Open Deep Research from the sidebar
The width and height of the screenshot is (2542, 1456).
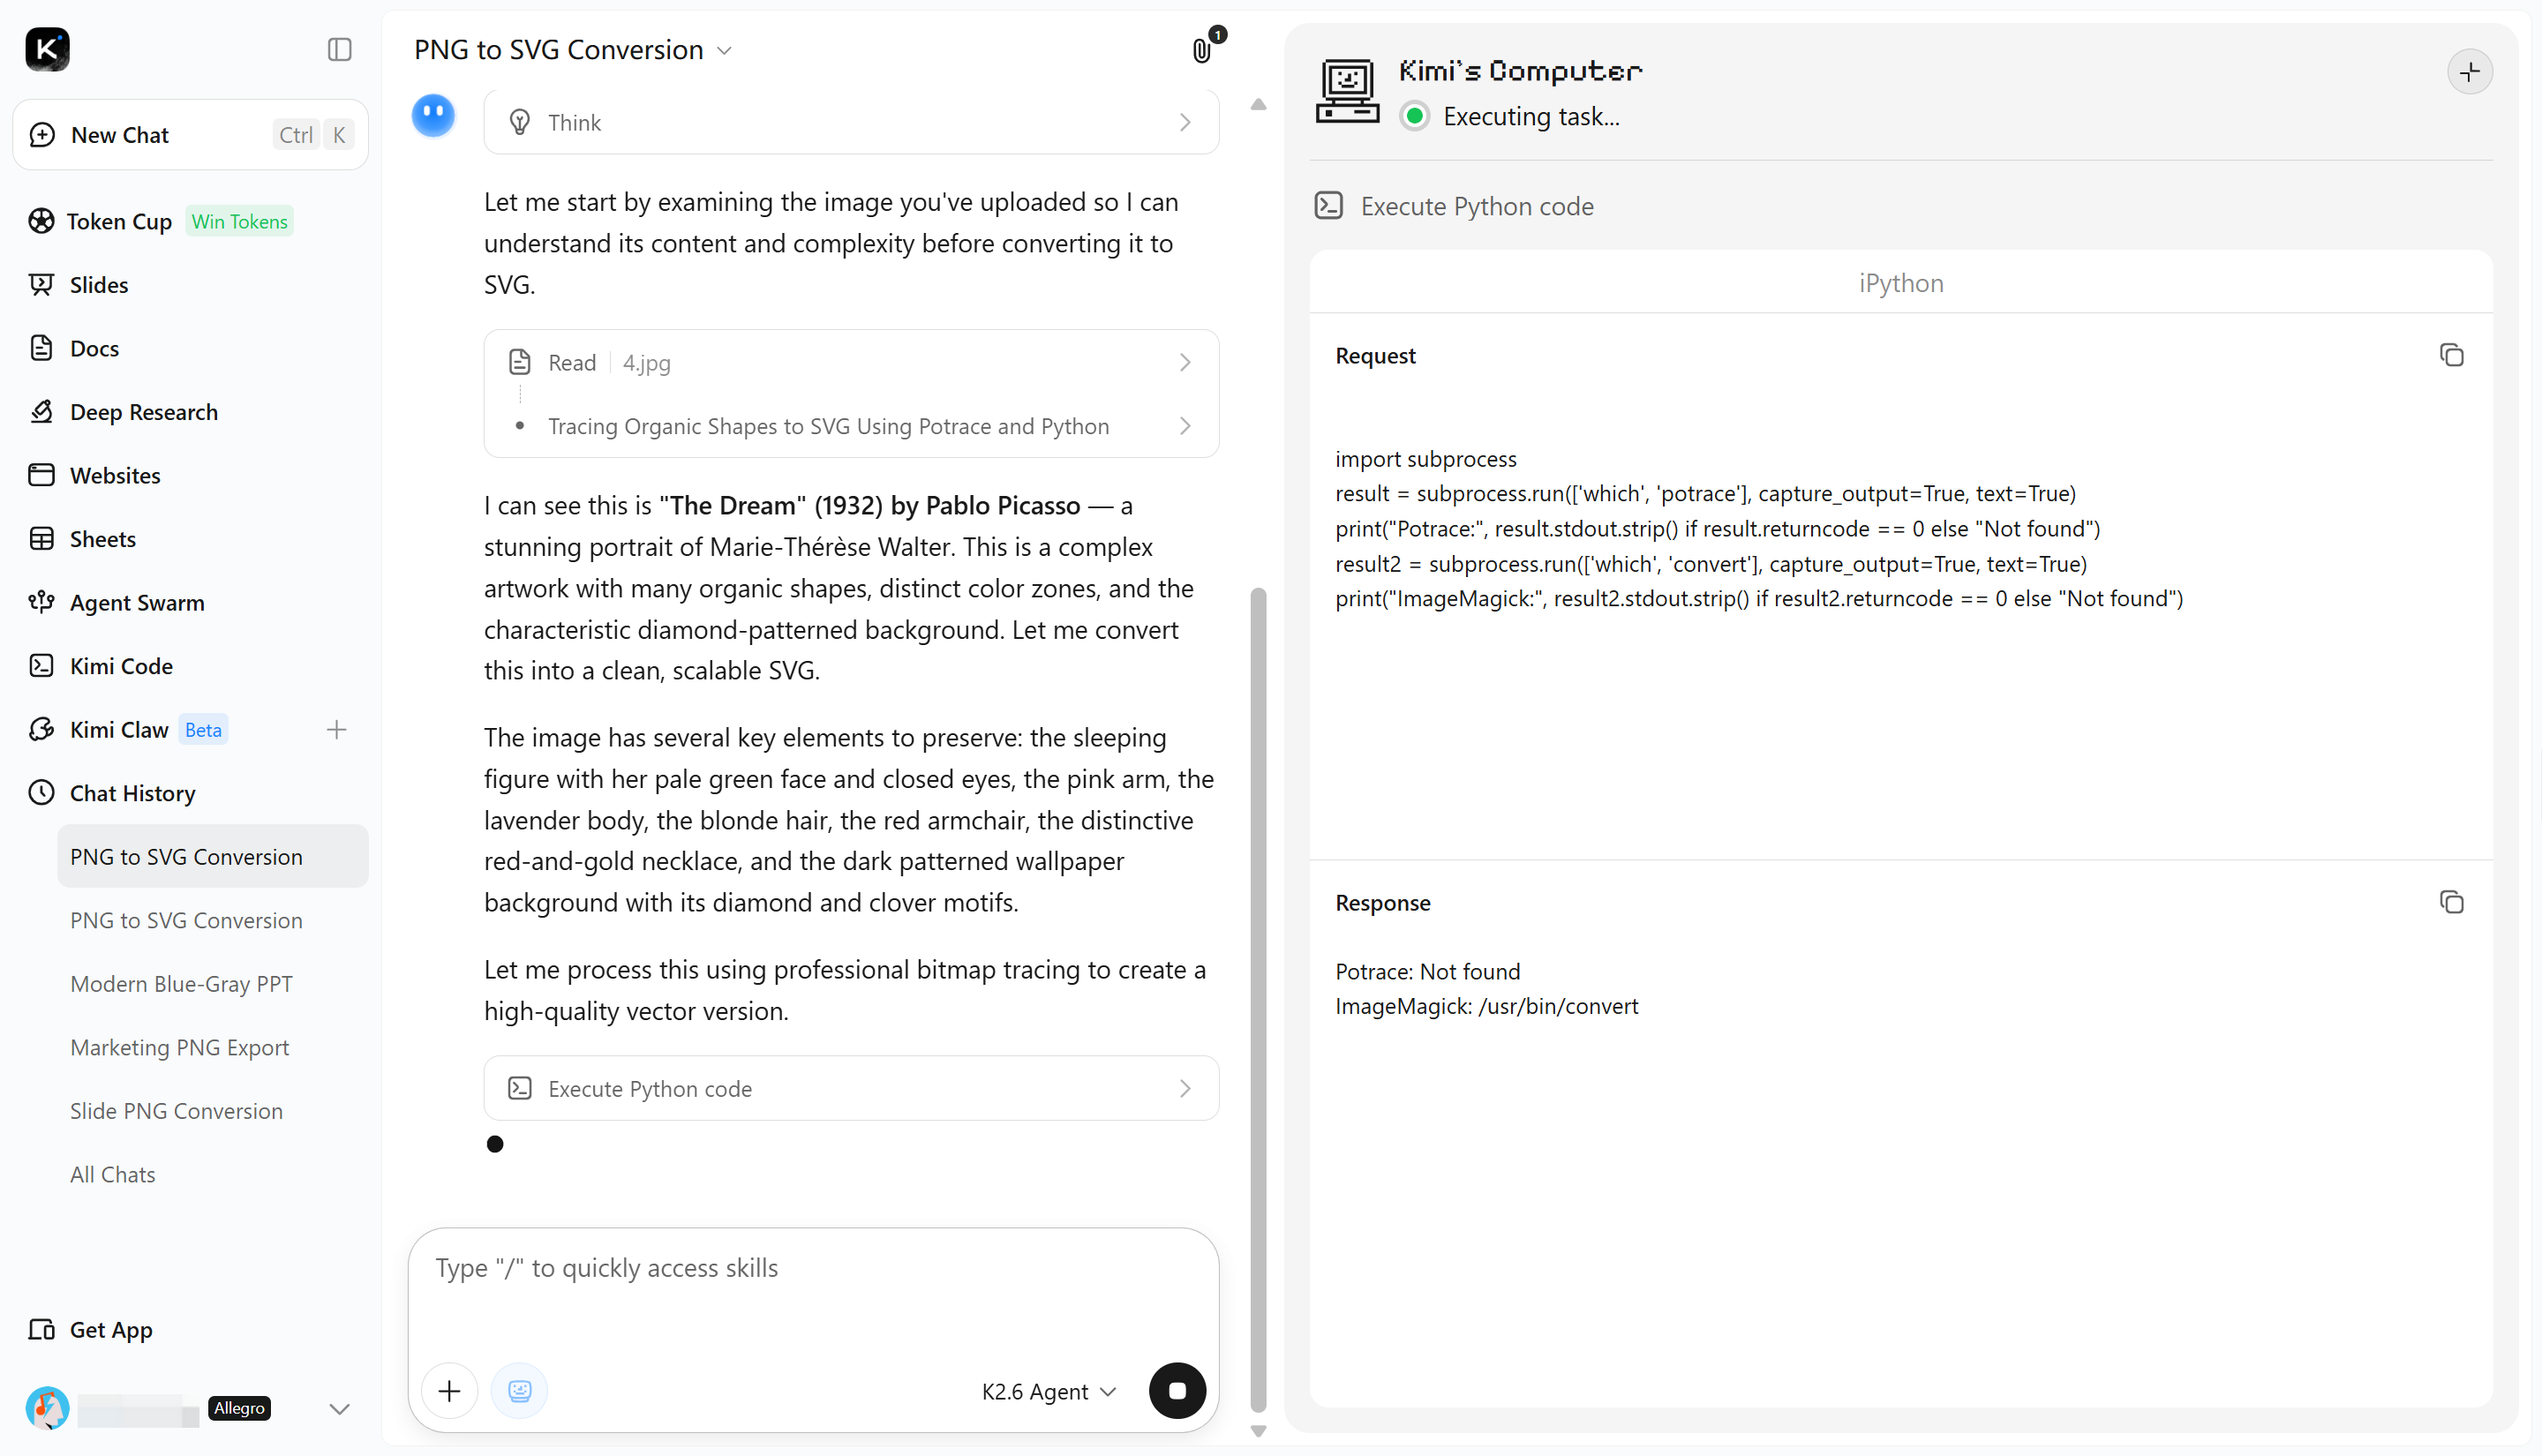click(x=143, y=412)
